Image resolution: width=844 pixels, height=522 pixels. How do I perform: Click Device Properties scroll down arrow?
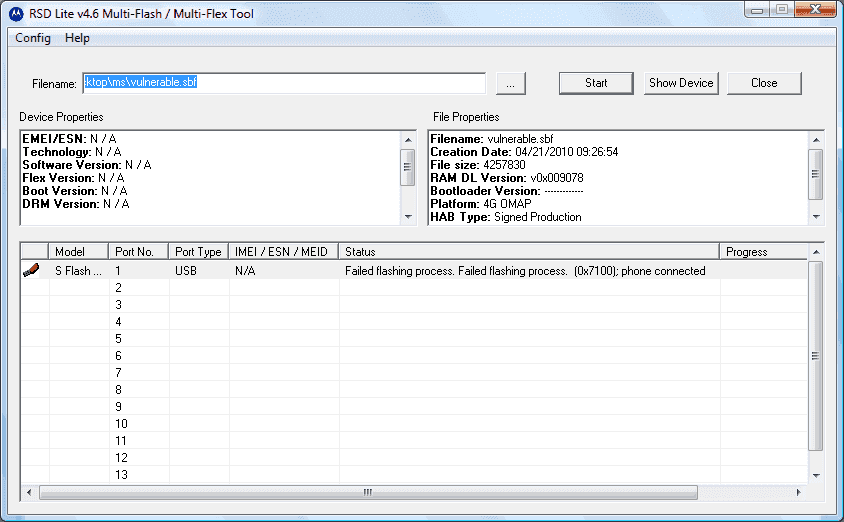(x=408, y=217)
